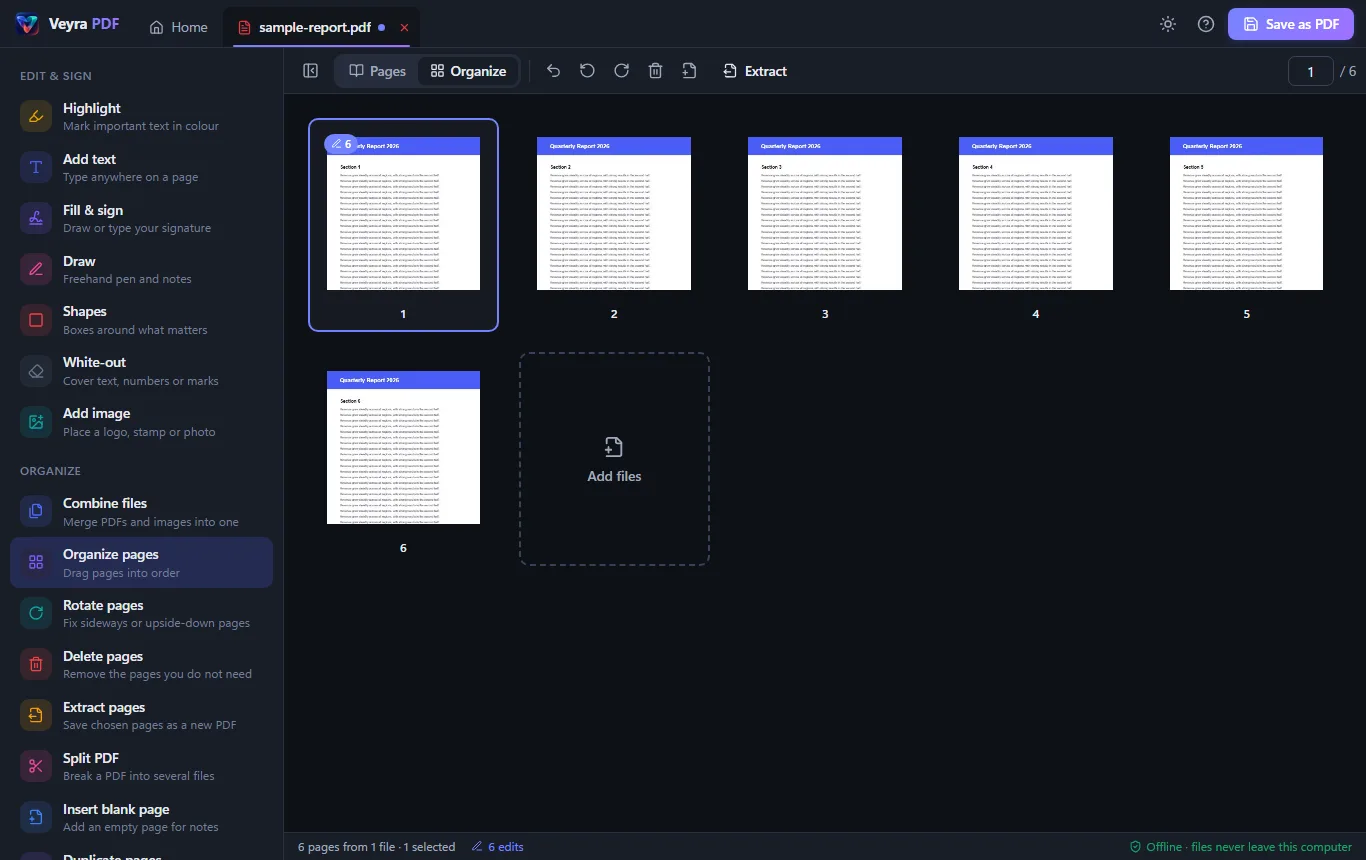Select Rotate pages in sidebar
Screen dimensions: 1366x860
[141, 613]
